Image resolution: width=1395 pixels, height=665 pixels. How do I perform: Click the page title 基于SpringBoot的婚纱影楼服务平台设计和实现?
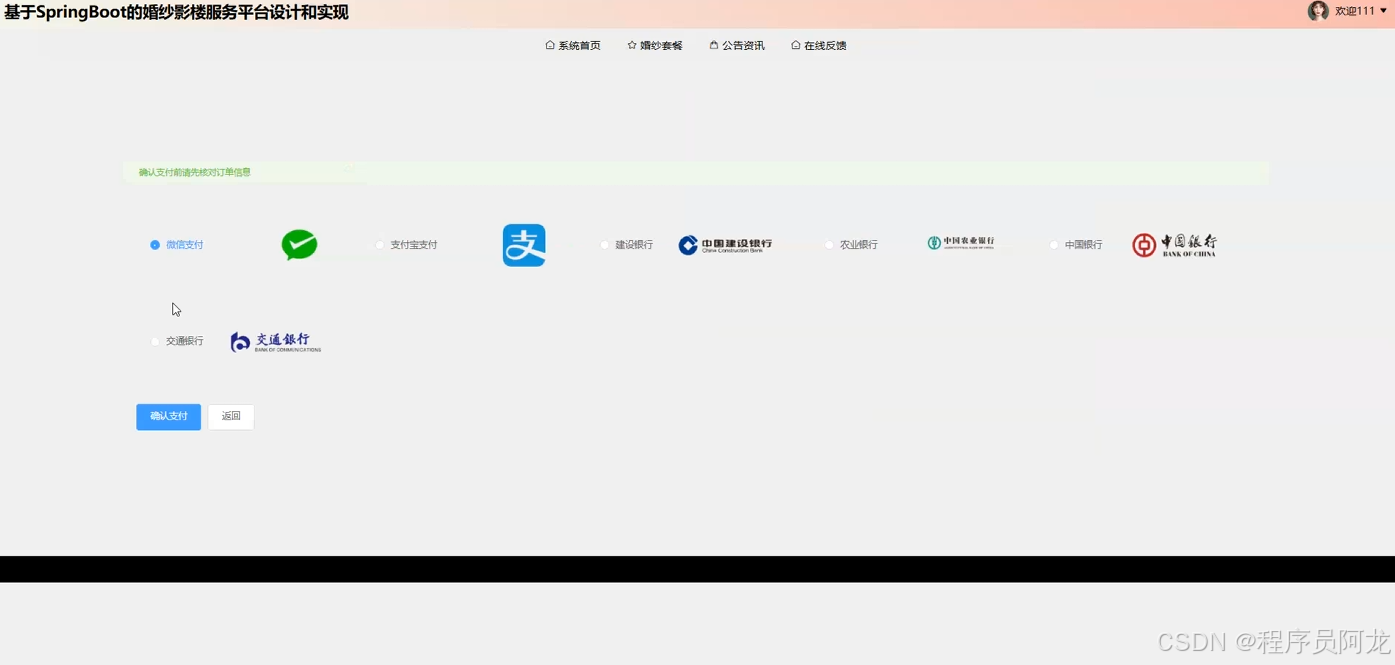176,13
